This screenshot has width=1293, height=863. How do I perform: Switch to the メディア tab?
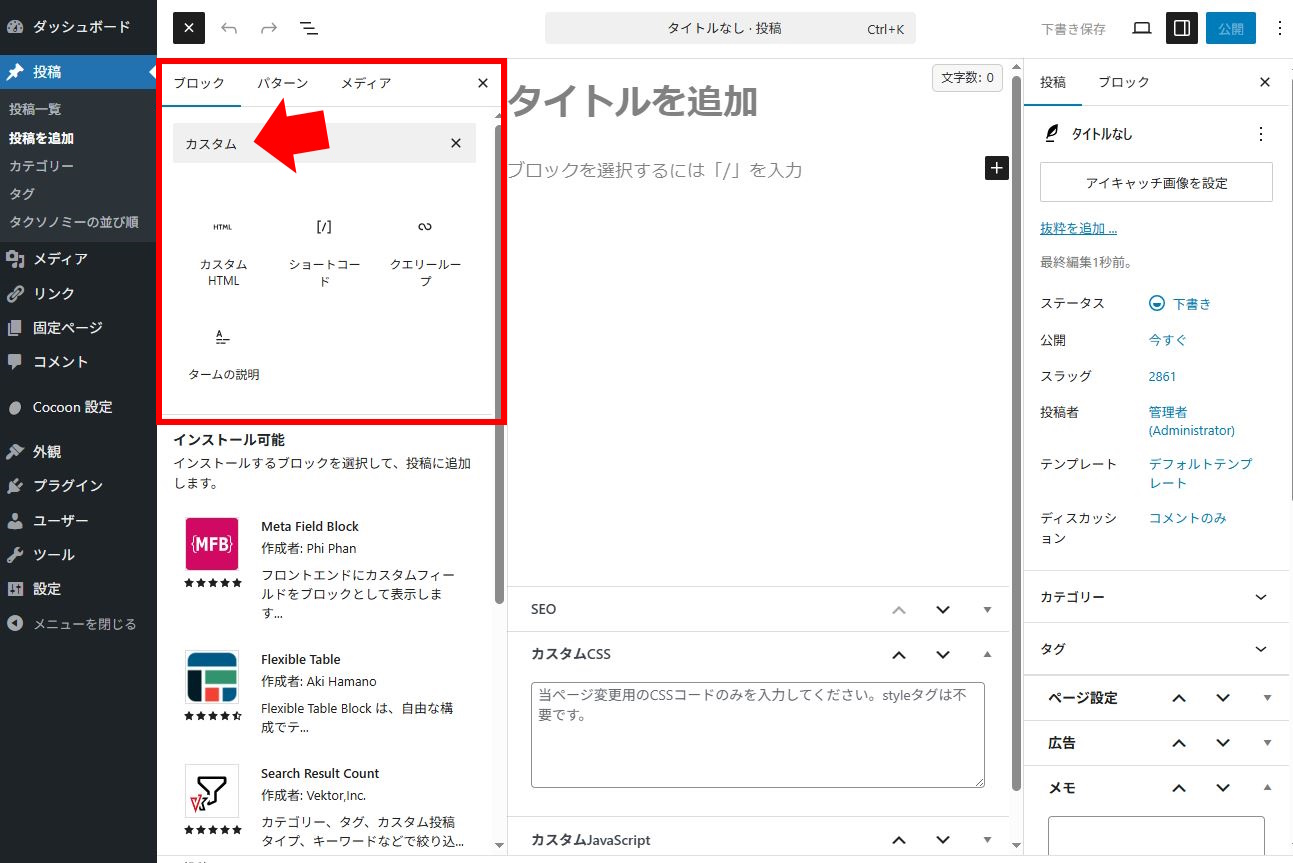366,83
